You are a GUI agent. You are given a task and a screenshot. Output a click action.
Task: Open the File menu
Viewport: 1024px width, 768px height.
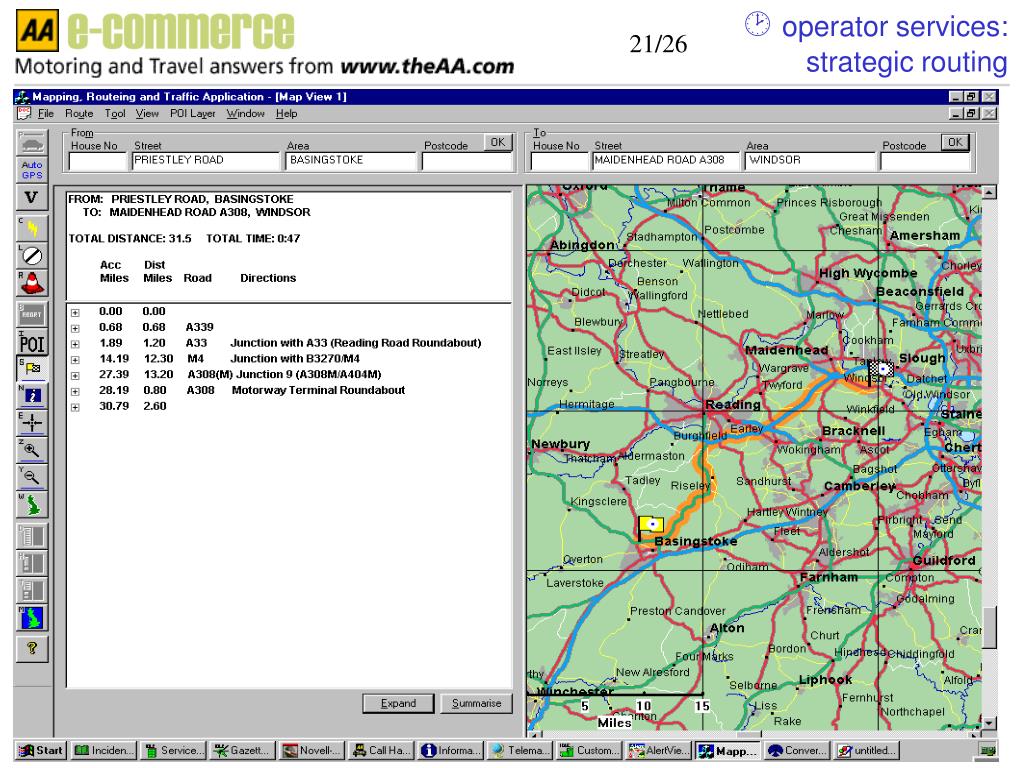46,114
